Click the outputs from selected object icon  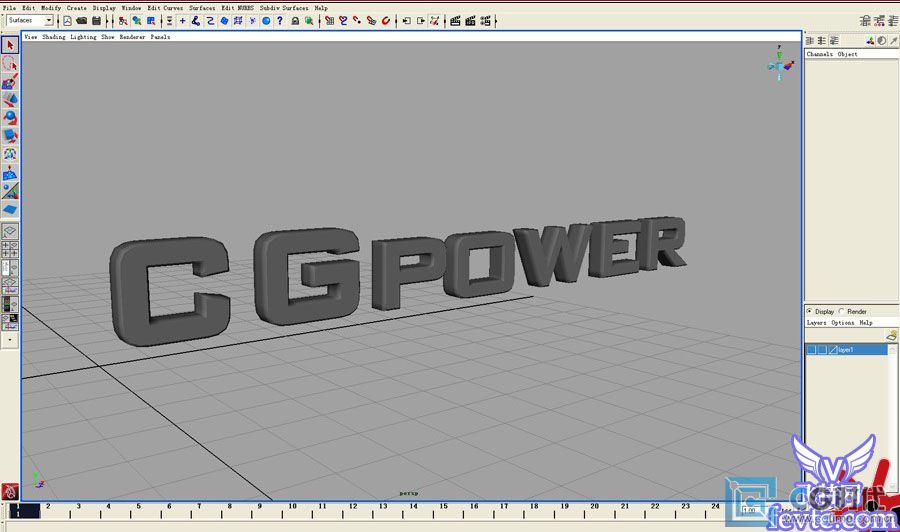click(x=421, y=21)
